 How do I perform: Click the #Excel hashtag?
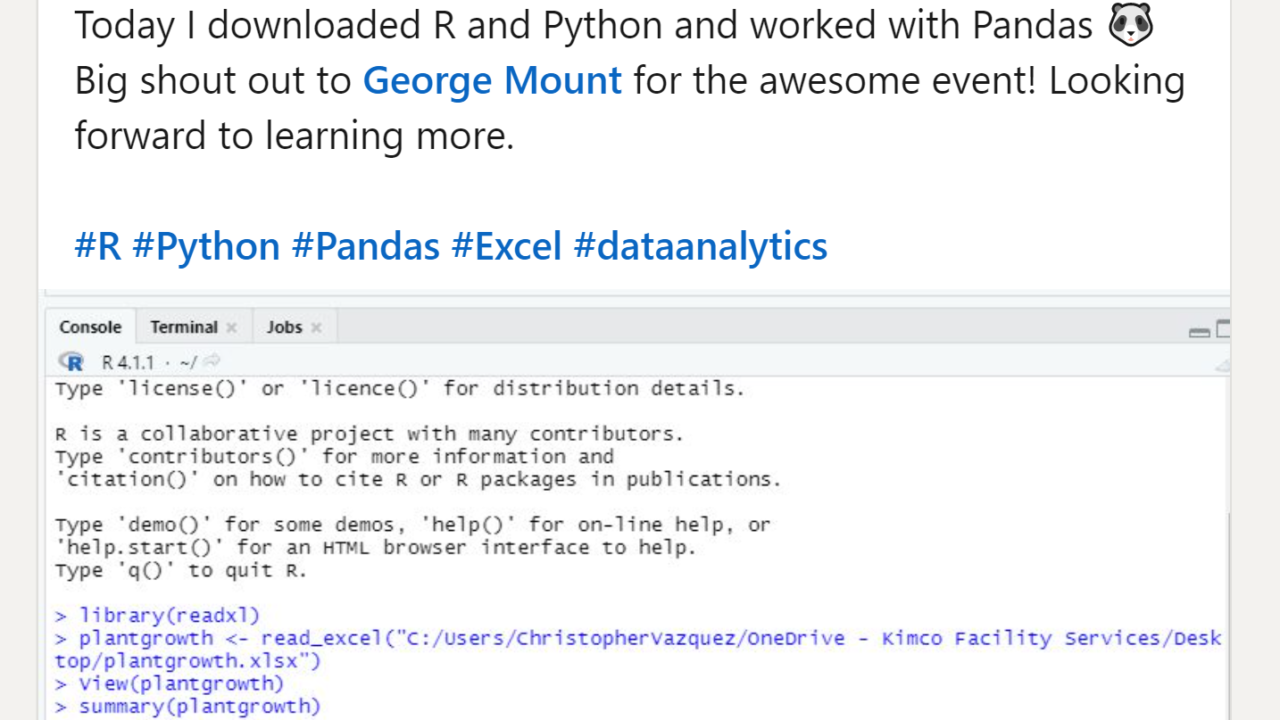pyautogui.click(x=507, y=246)
